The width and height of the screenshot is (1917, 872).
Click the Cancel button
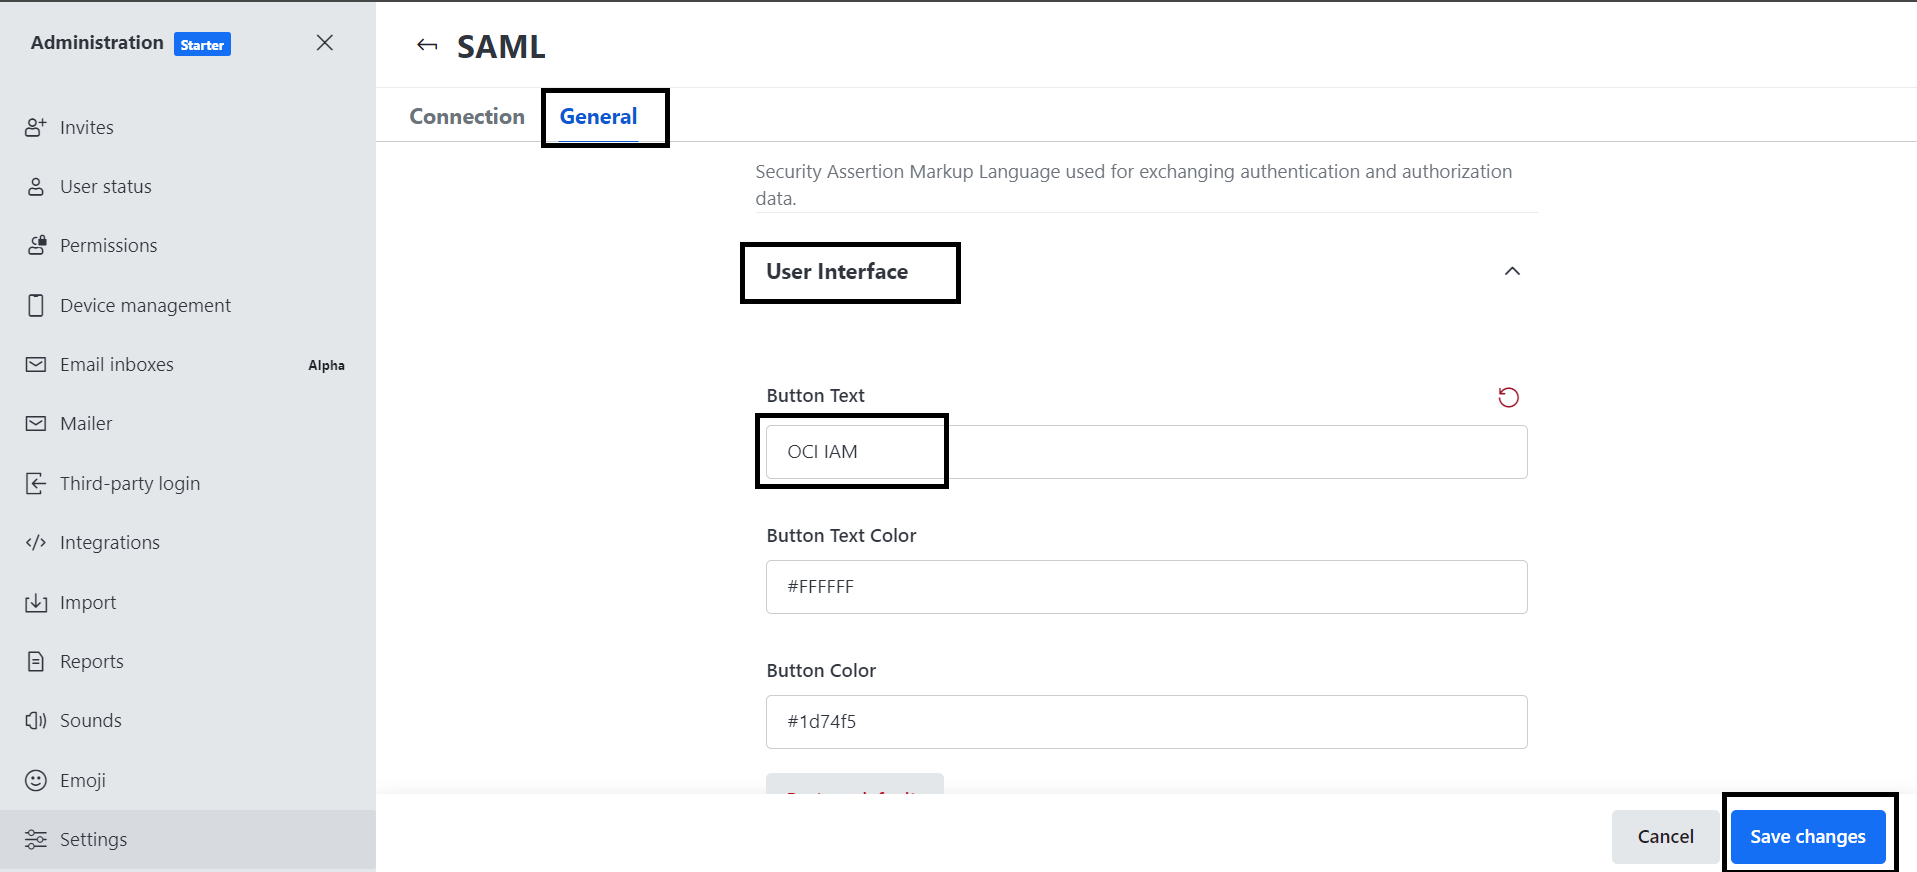pyautogui.click(x=1665, y=837)
